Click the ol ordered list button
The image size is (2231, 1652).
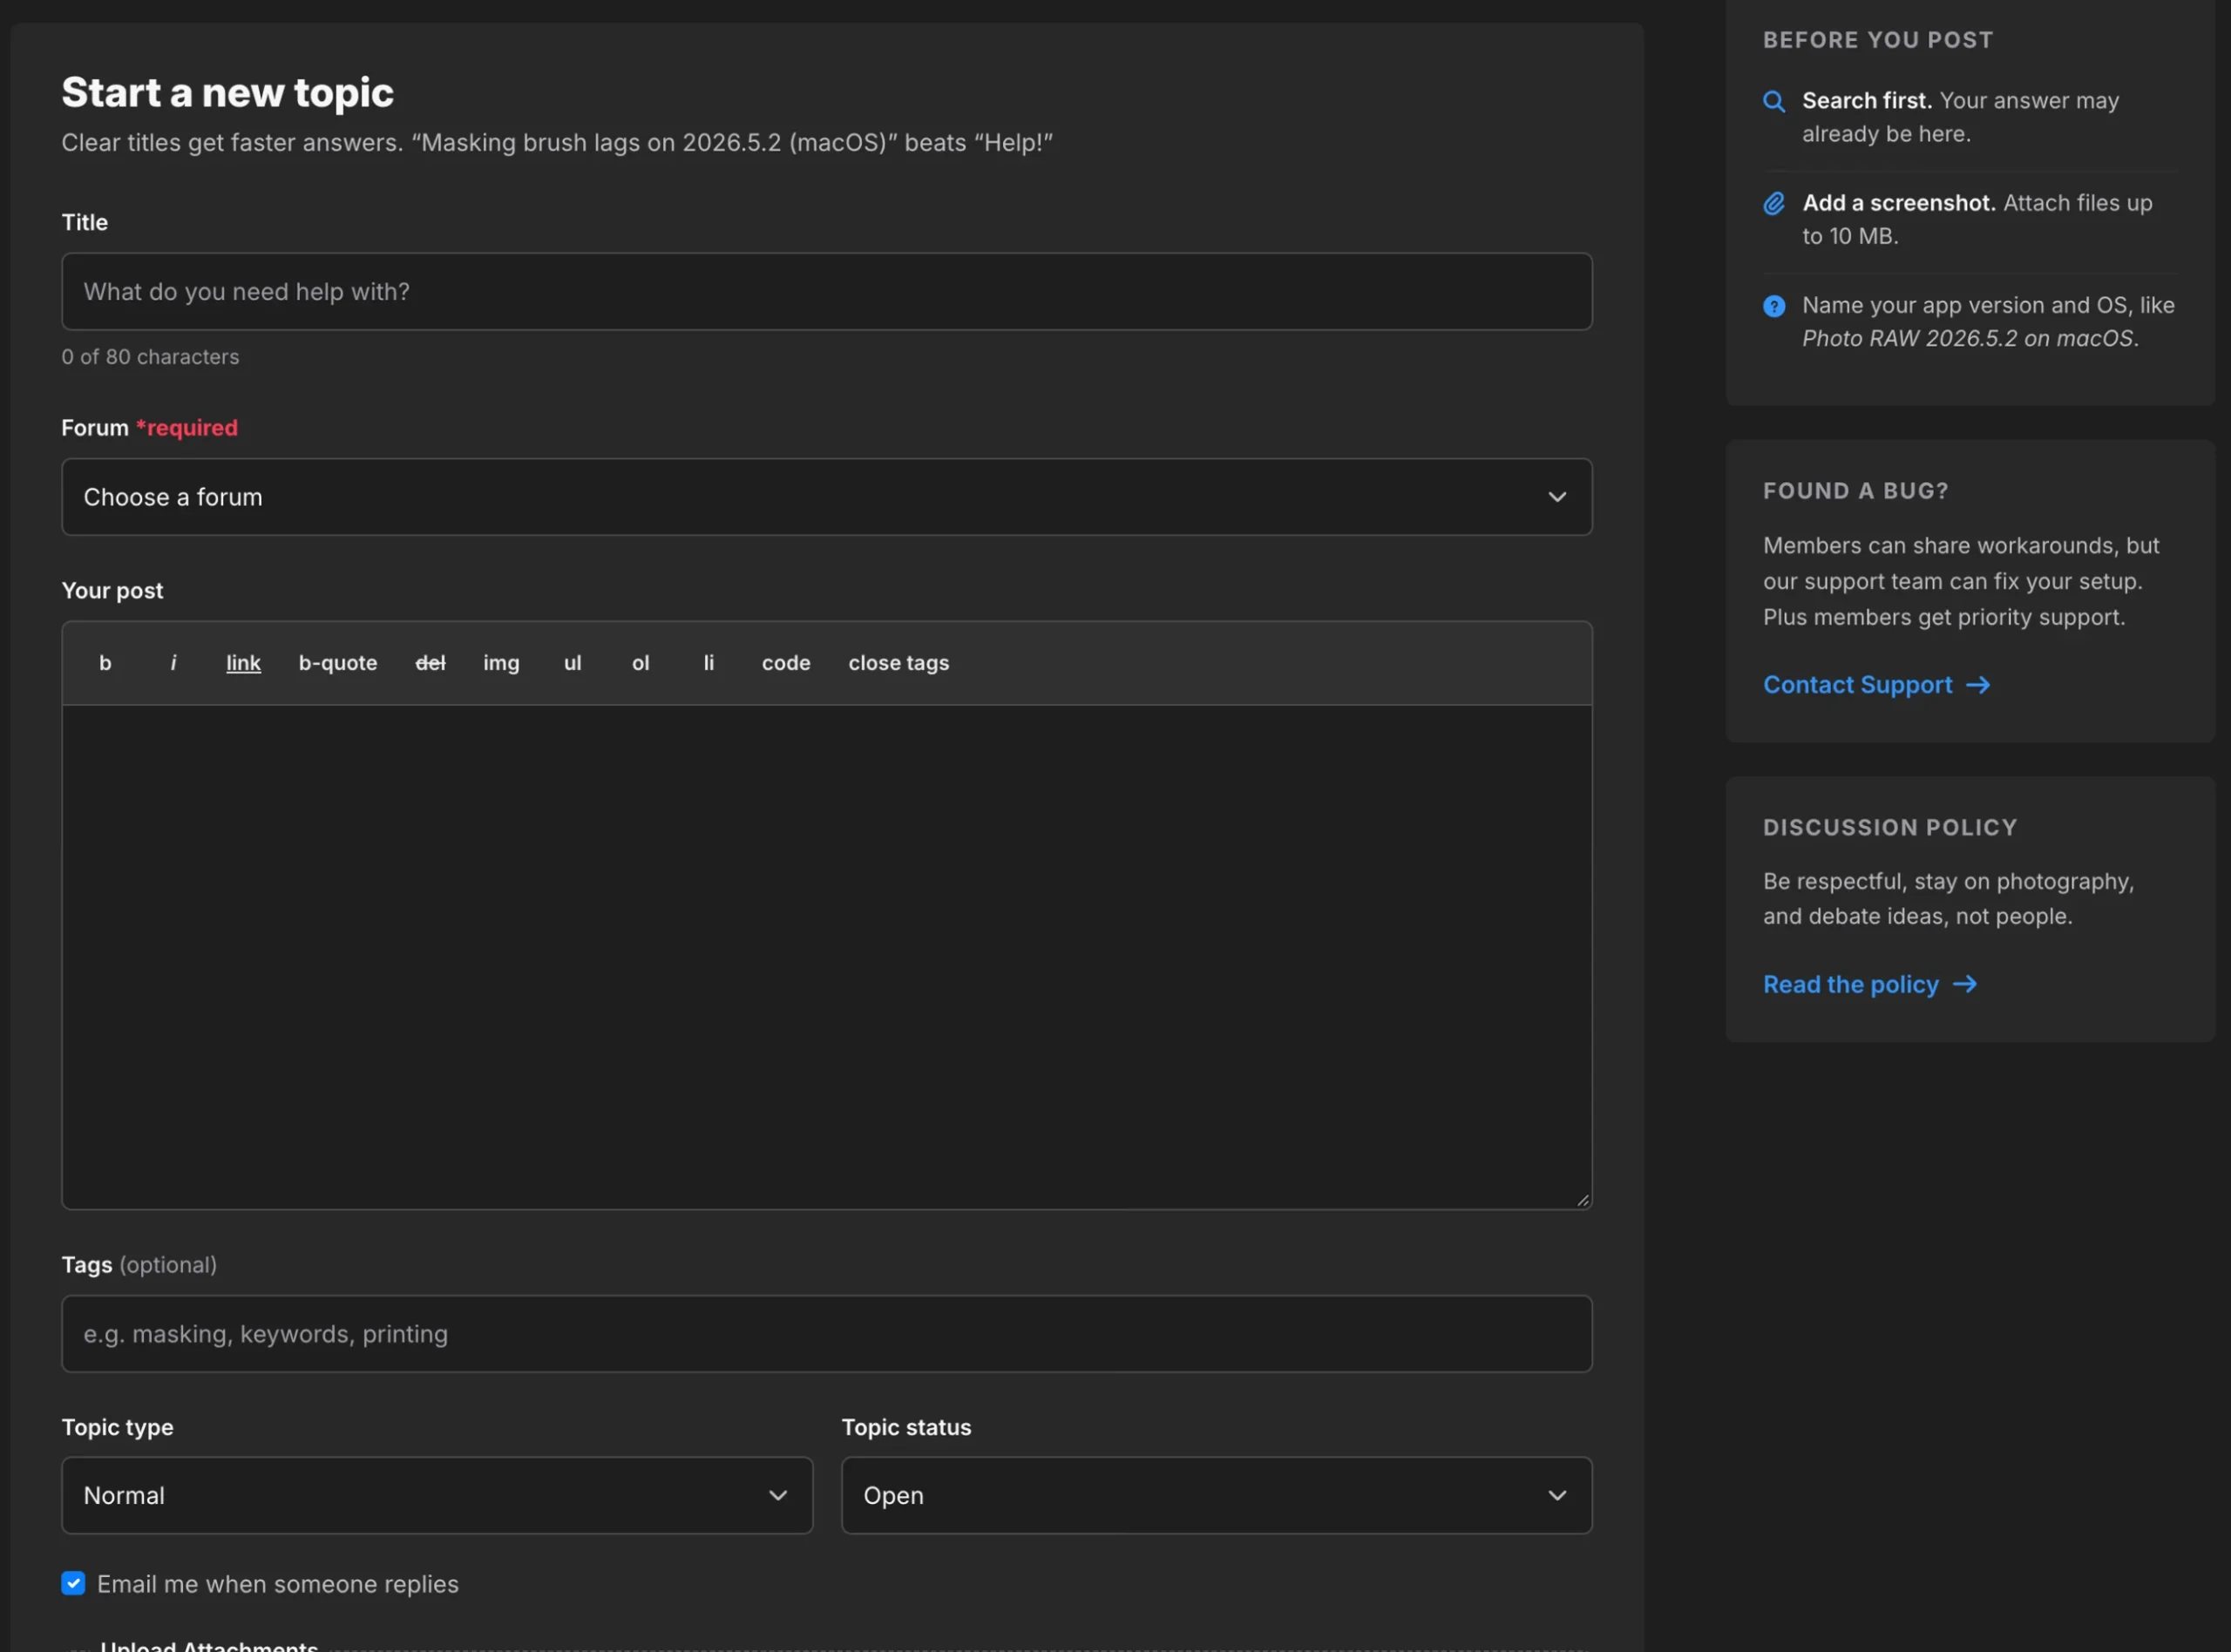[640, 663]
